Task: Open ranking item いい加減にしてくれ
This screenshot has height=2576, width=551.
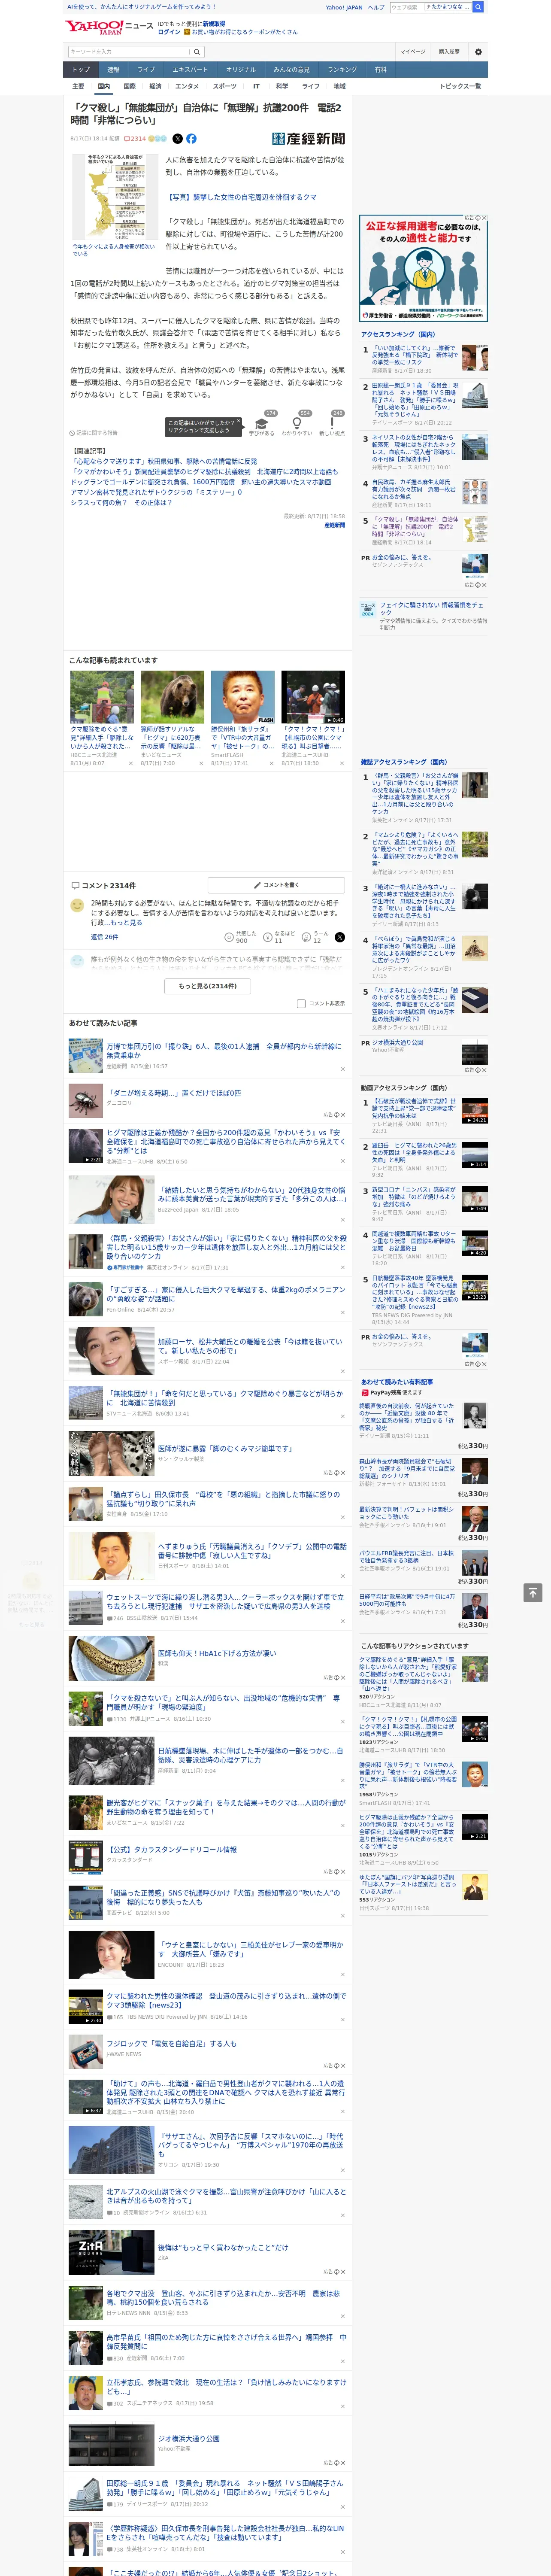Action: pyautogui.click(x=415, y=356)
